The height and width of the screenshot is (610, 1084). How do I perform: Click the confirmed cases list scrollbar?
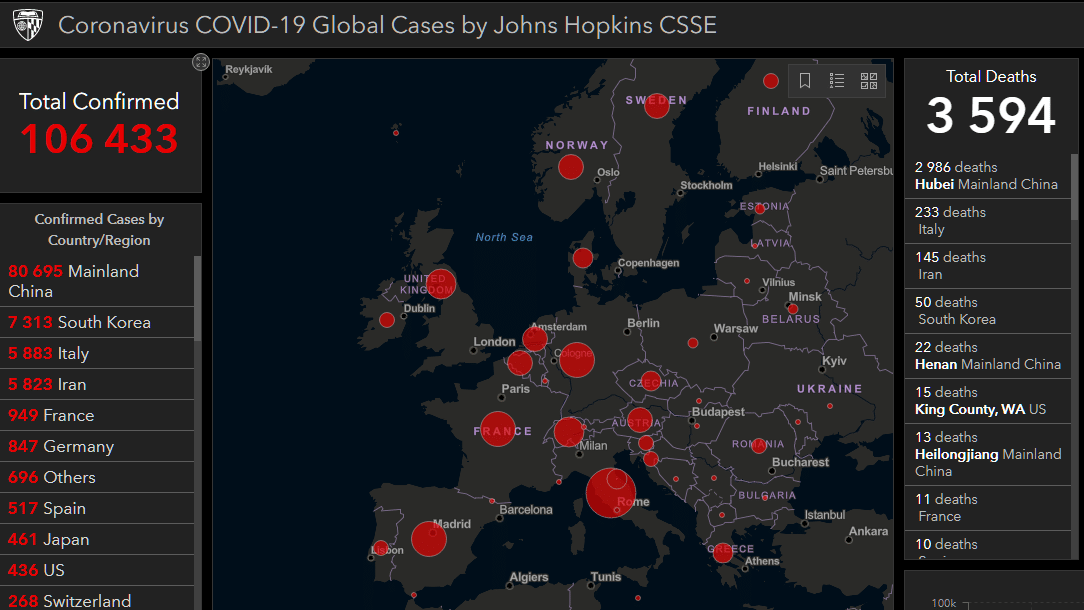click(197, 300)
